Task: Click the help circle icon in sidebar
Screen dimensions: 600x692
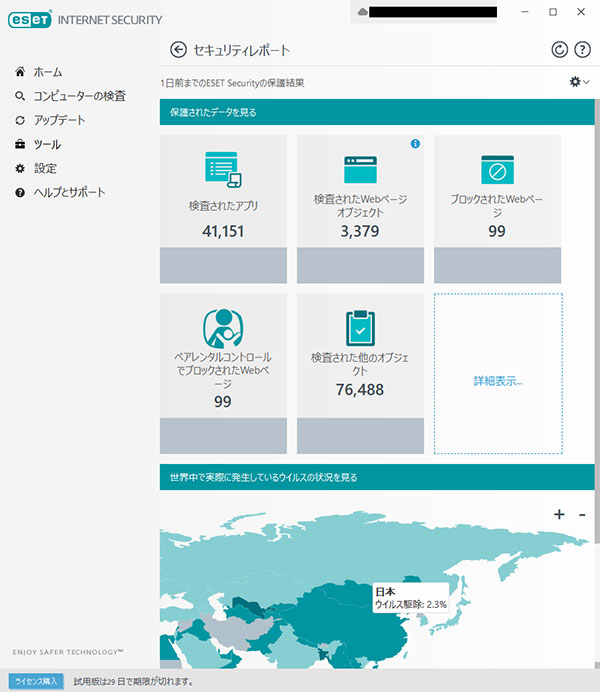Action: tap(20, 192)
